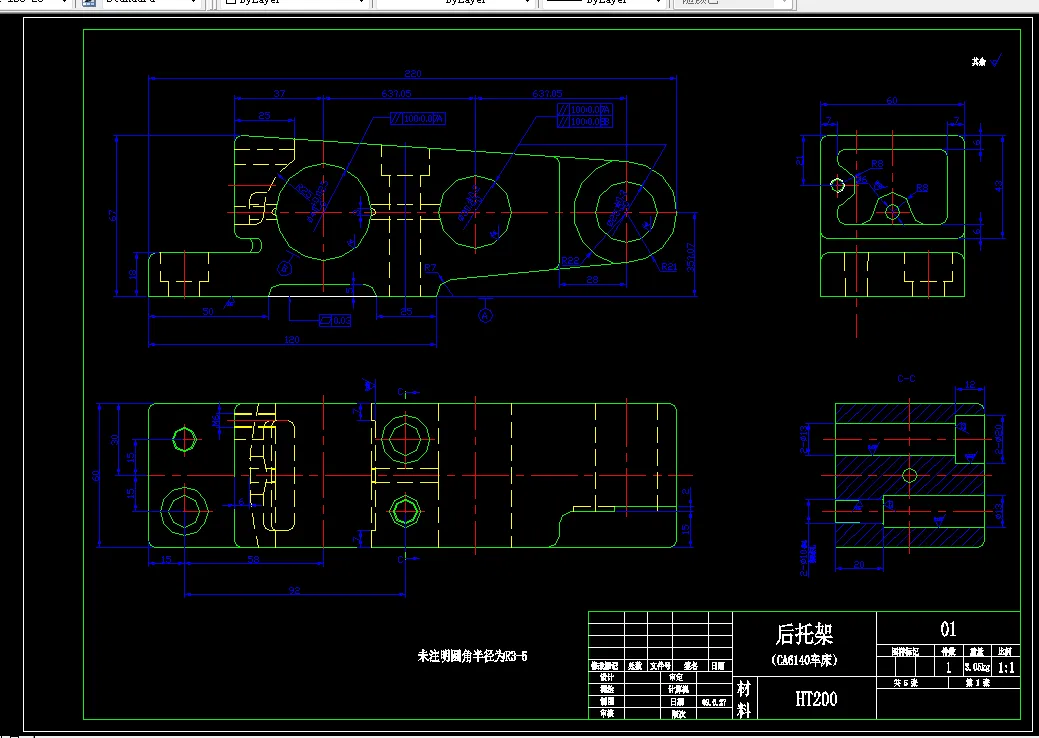
Task: Select the 43 dimension in side view
Action: [x=998, y=186]
